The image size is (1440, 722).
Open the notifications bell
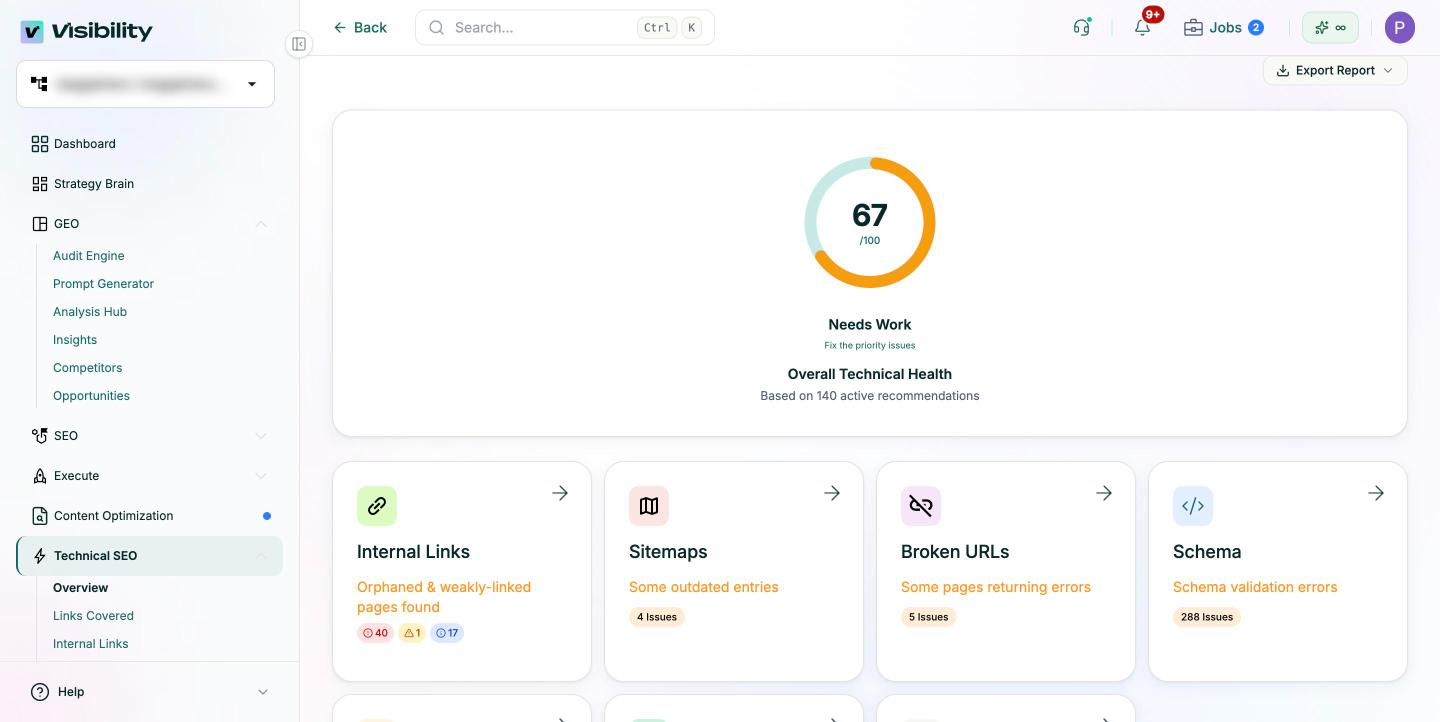pyautogui.click(x=1142, y=27)
